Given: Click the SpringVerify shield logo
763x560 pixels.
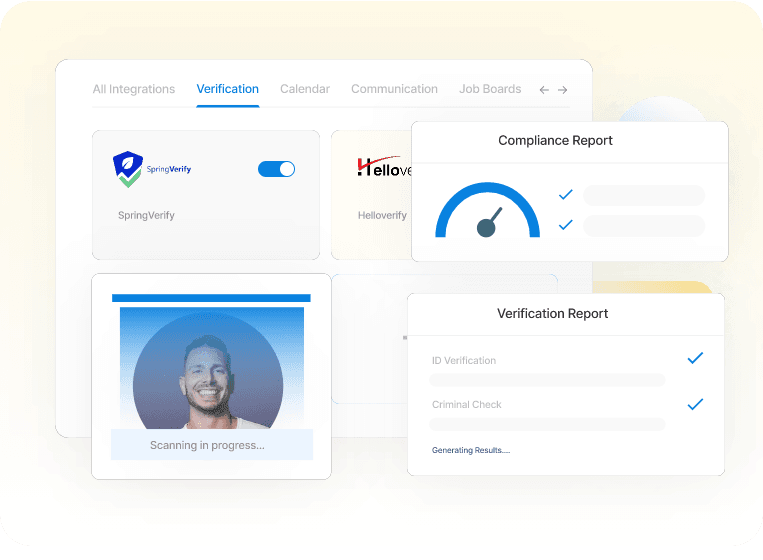Looking at the screenshot, I should click(127, 169).
